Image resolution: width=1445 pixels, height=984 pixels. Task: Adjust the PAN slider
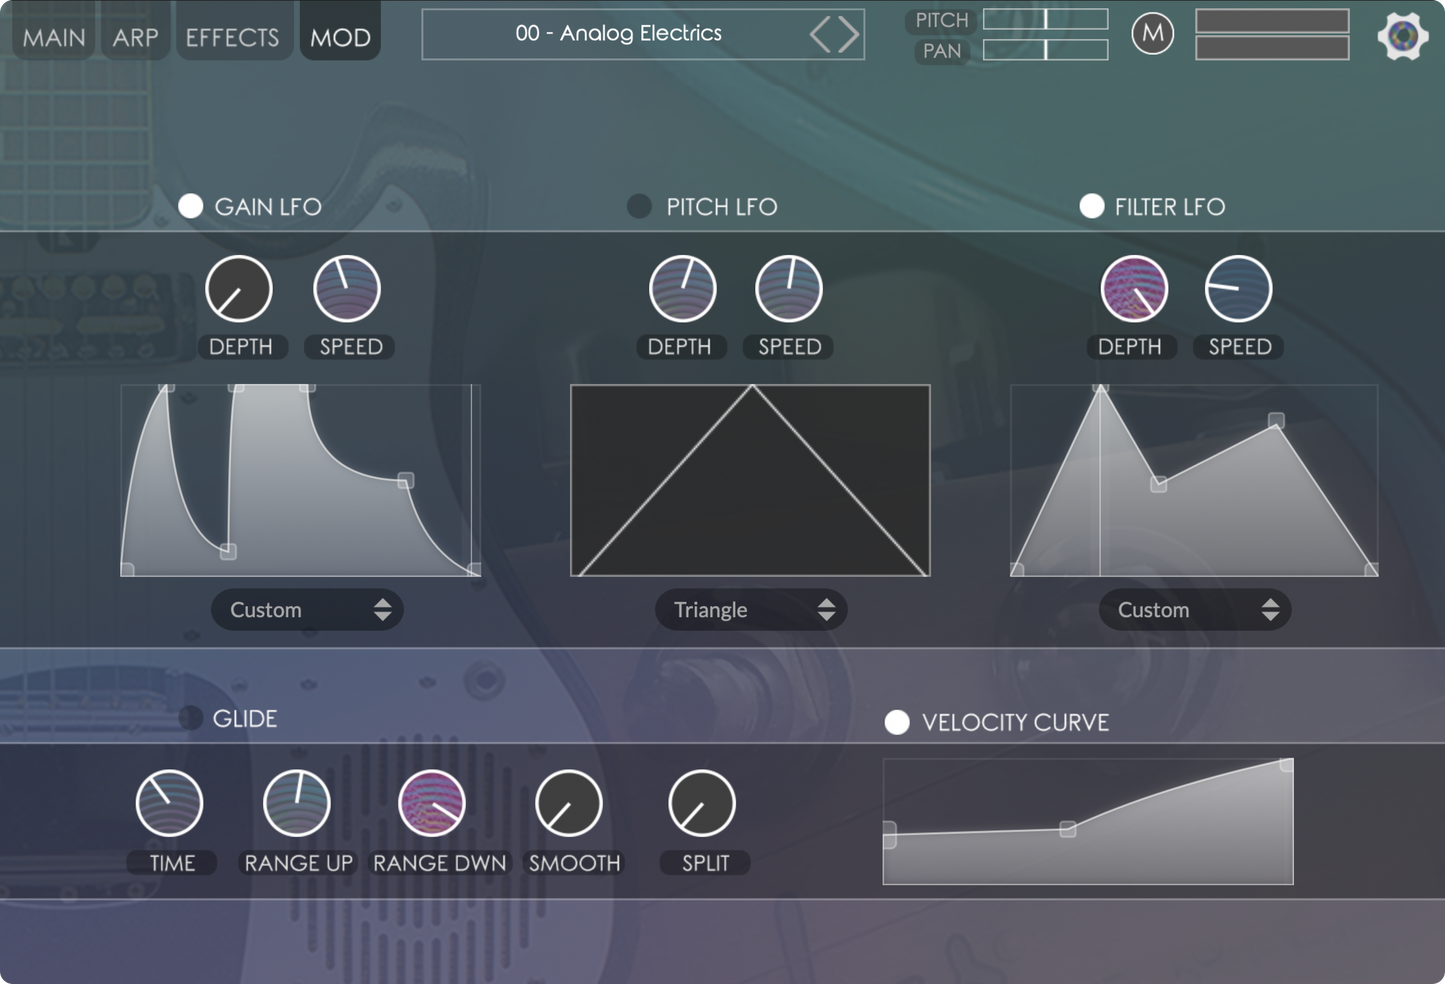click(1045, 51)
